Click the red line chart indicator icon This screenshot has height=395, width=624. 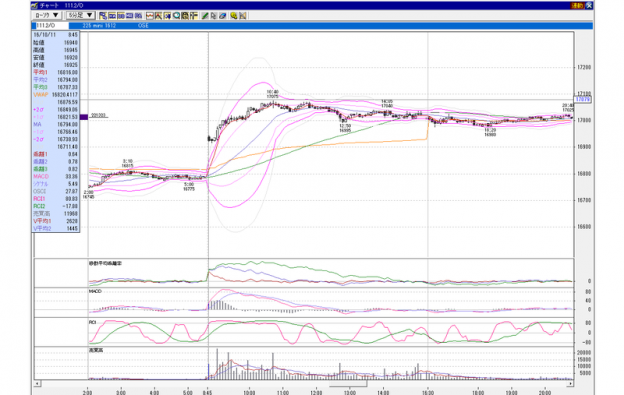150,16
